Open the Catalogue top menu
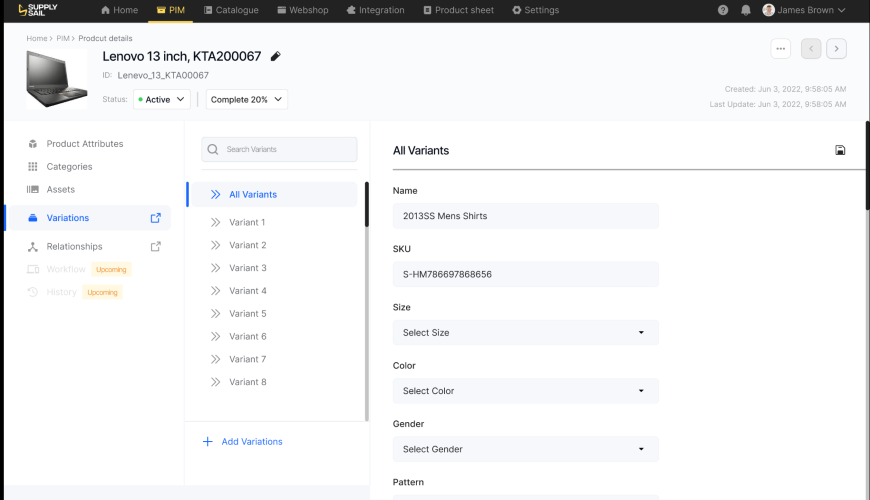The width and height of the screenshot is (870, 500). (231, 10)
